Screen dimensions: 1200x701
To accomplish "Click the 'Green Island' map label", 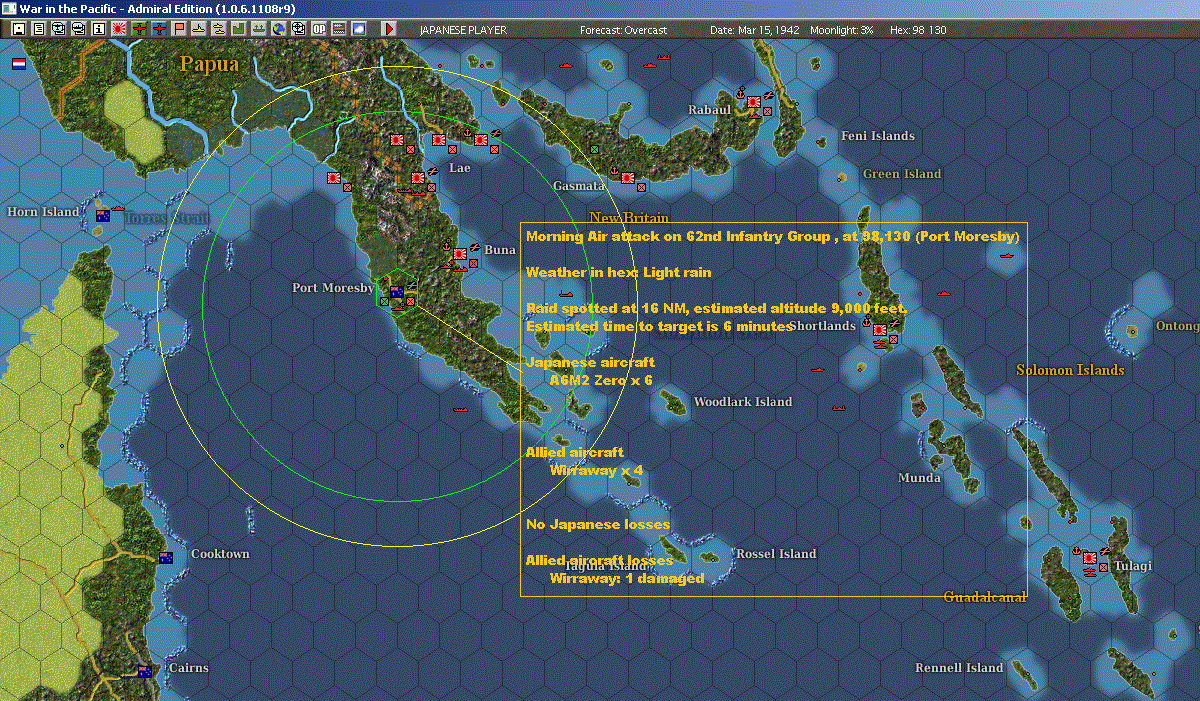I will [902, 174].
